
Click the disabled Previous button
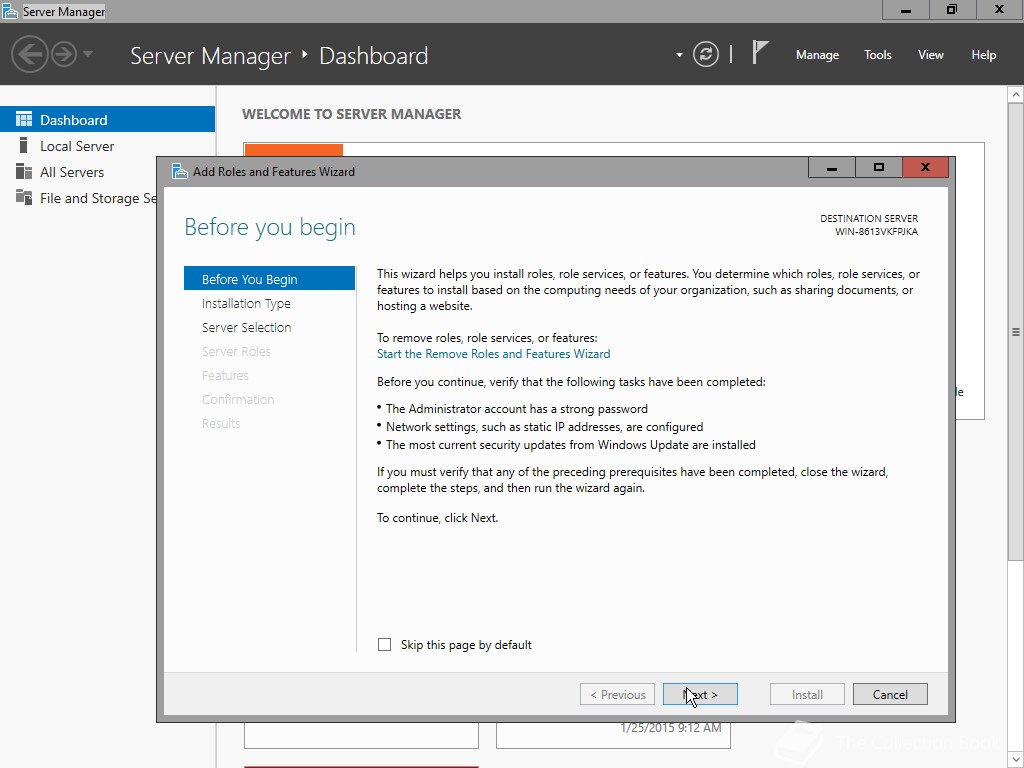(x=617, y=694)
